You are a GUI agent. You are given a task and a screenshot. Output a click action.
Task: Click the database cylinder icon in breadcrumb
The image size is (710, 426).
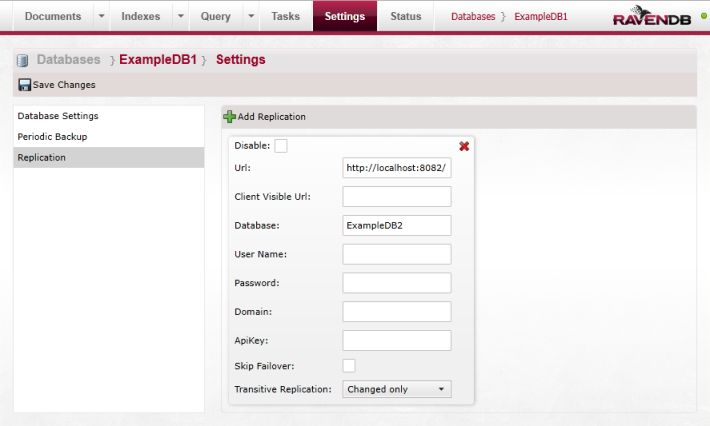pyautogui.click(x=23, y=60)
